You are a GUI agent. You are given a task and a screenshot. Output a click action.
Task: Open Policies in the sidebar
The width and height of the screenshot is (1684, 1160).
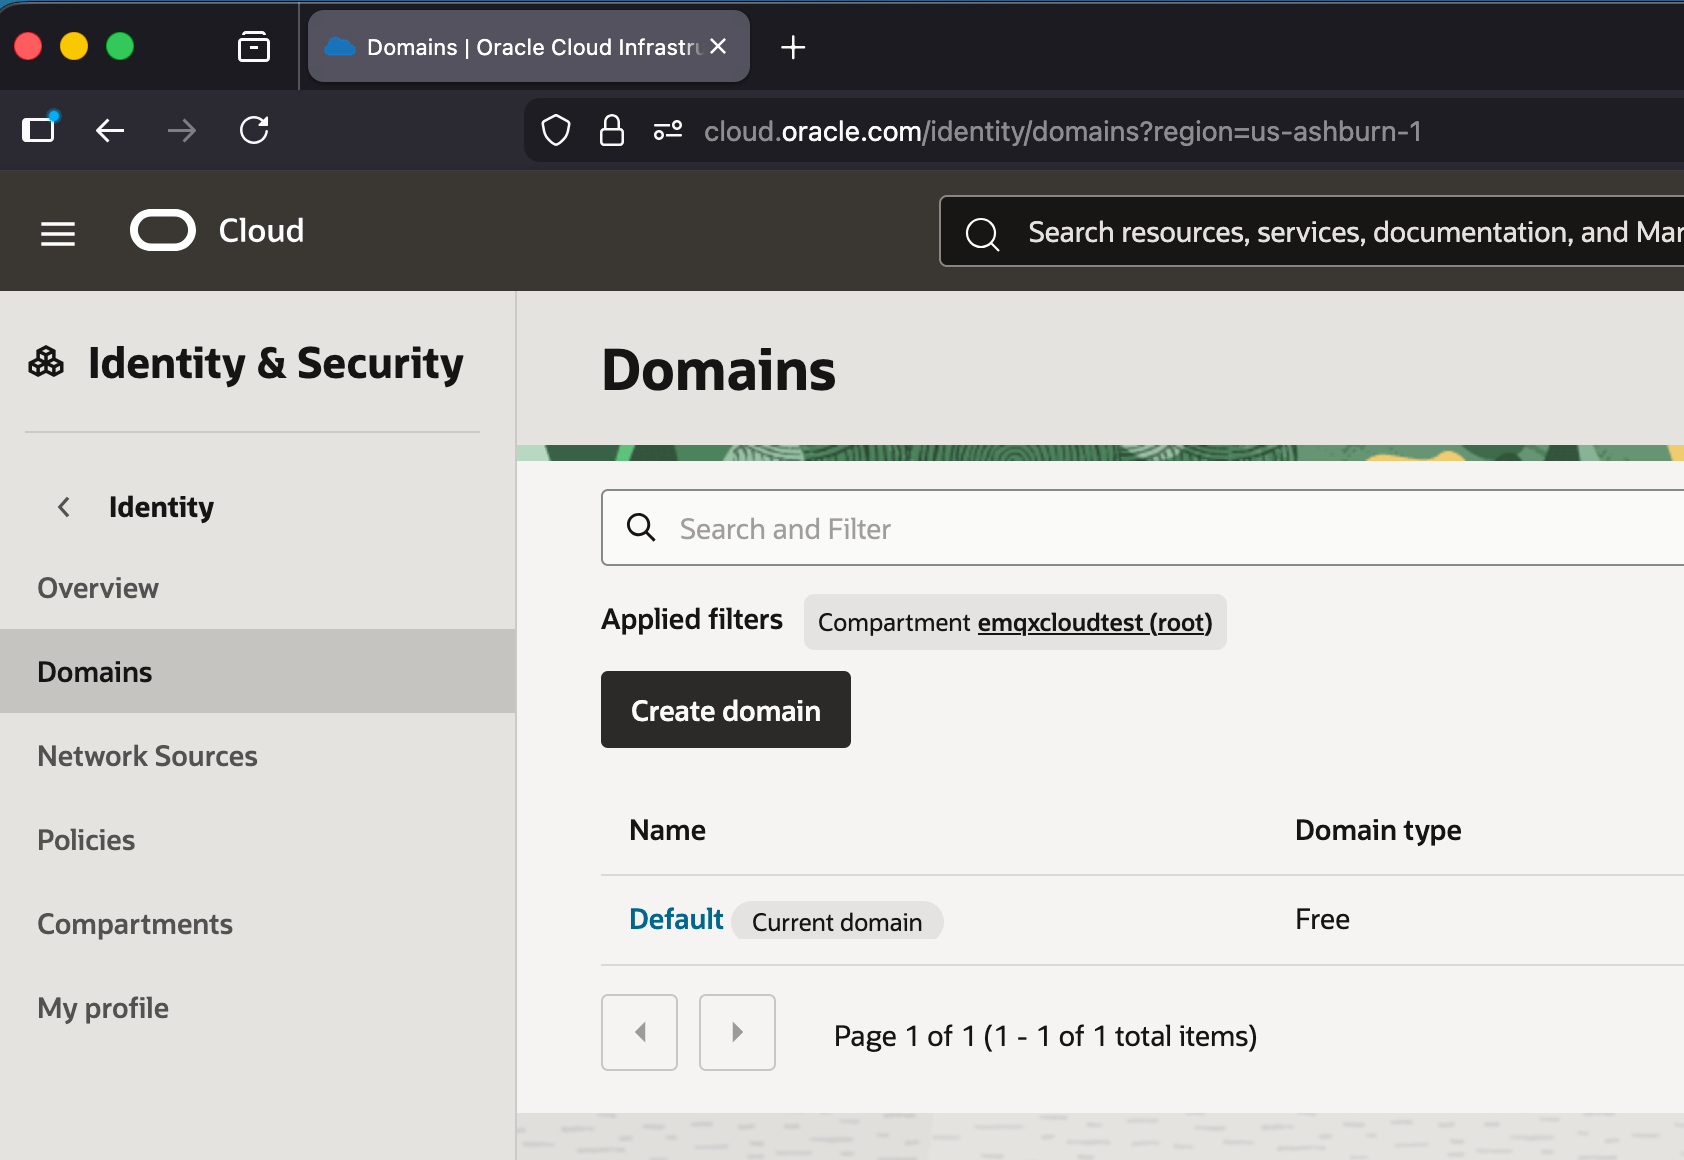[86, 840]
